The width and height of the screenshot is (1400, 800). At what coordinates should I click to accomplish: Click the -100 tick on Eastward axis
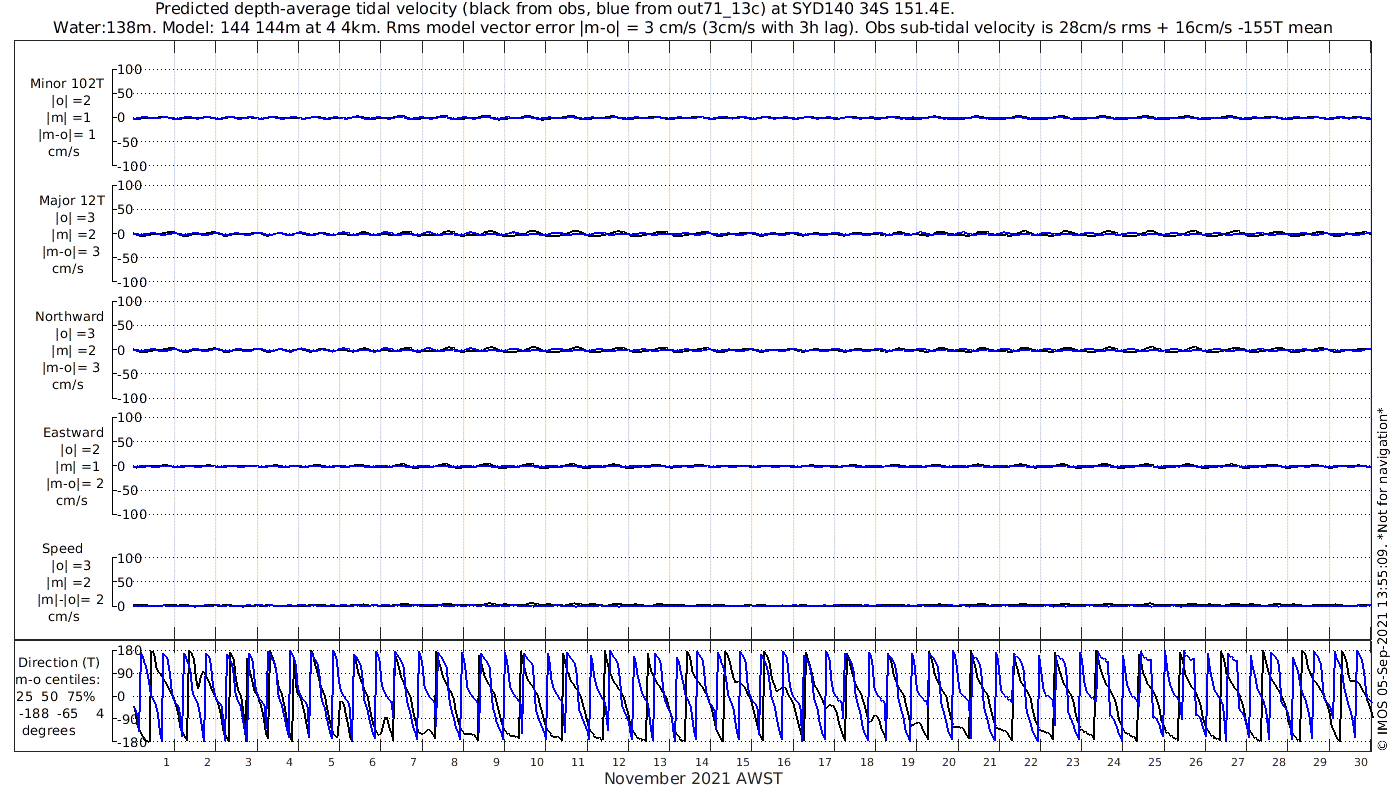(129, 514)
